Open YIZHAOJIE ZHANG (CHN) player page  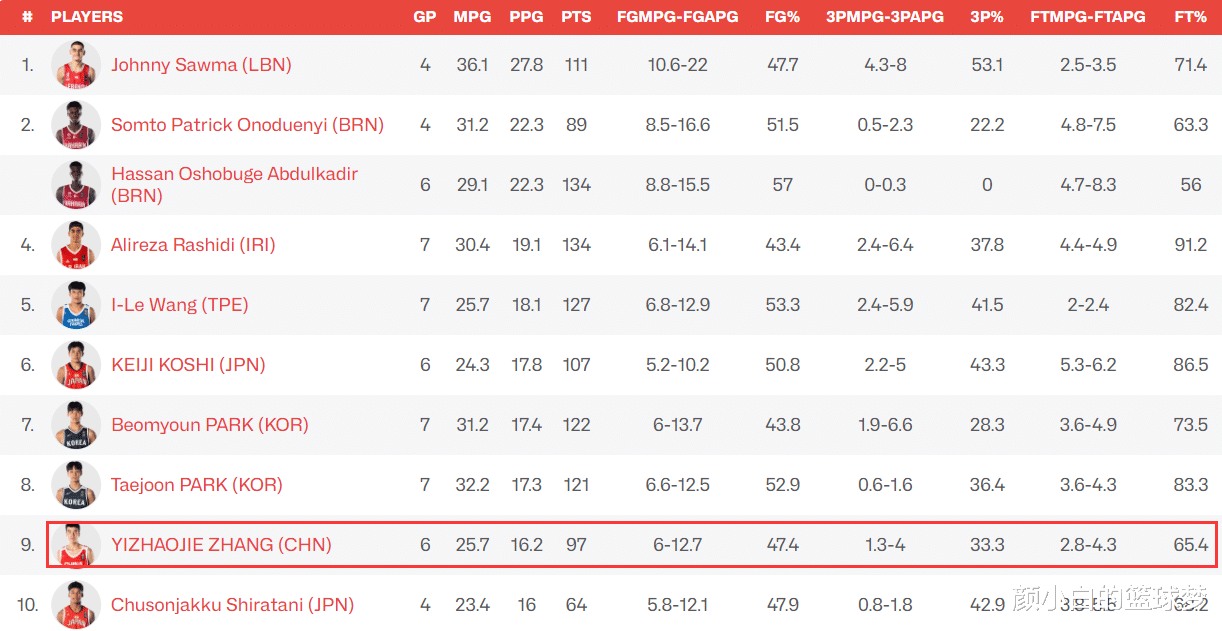tap(221, 545)
